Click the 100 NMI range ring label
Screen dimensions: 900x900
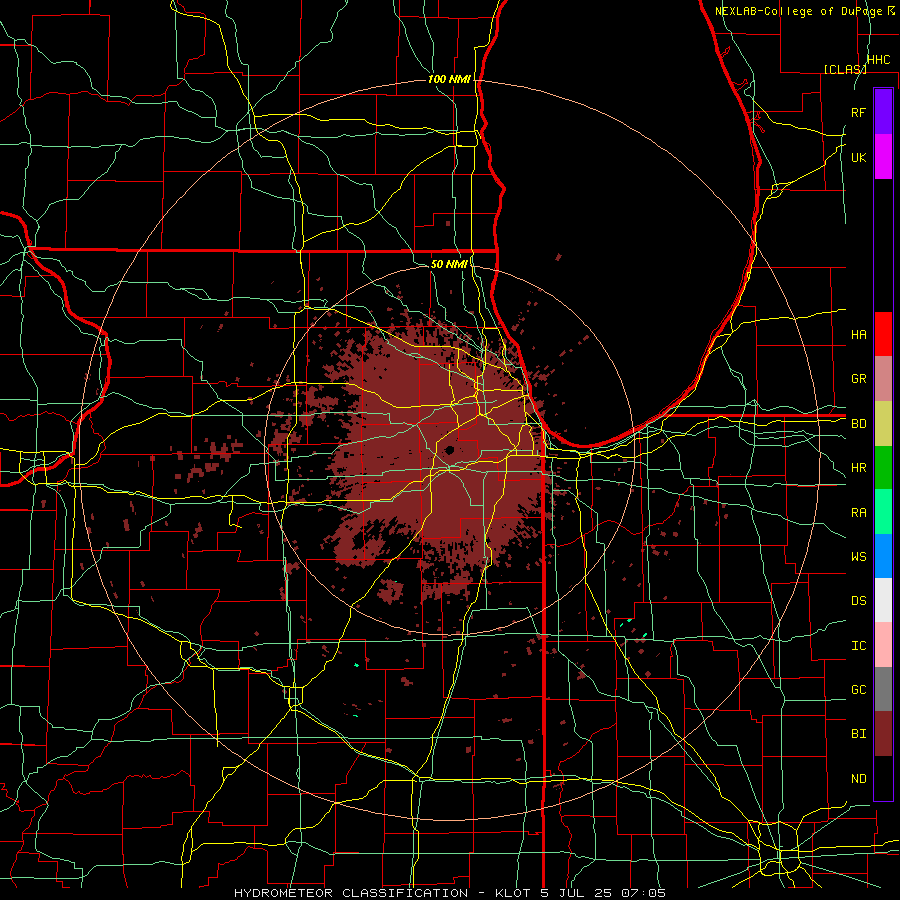click(x=449, y=79)
